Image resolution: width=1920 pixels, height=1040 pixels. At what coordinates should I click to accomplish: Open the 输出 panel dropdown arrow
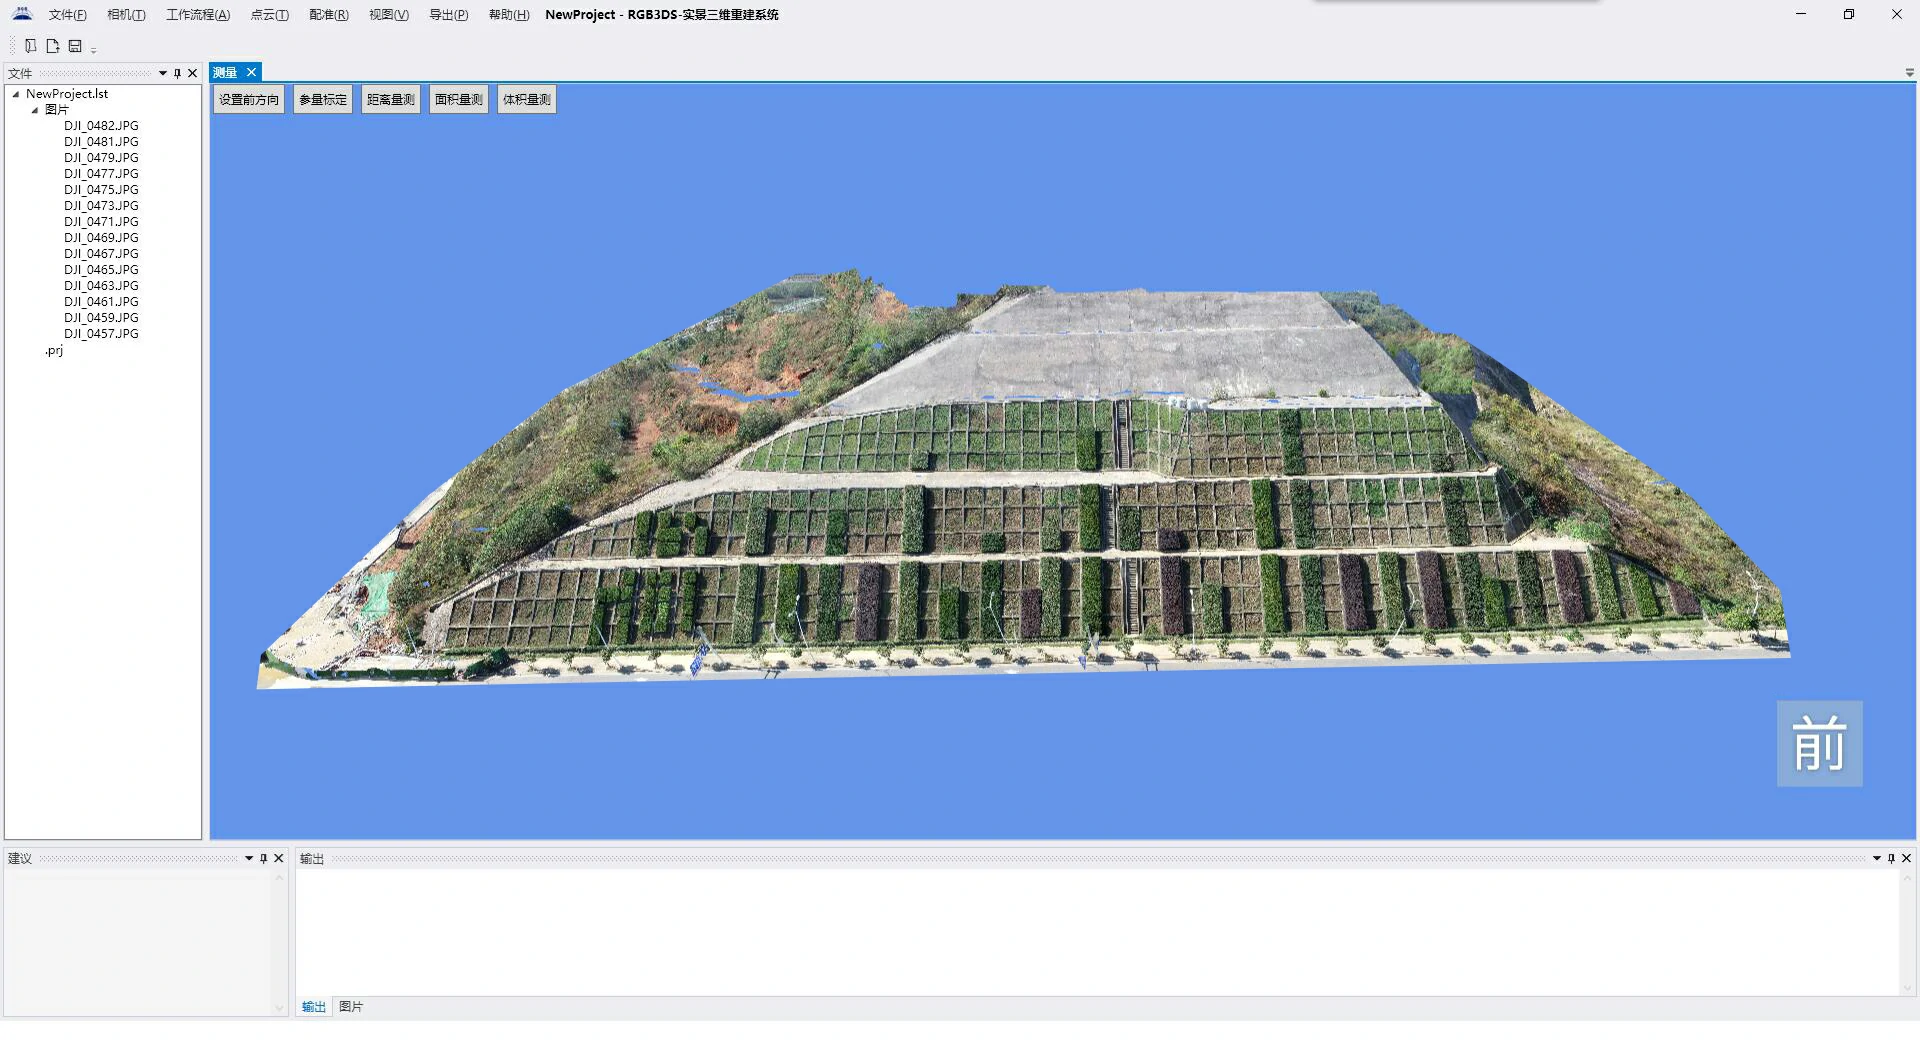click(x=1876, y=858)
